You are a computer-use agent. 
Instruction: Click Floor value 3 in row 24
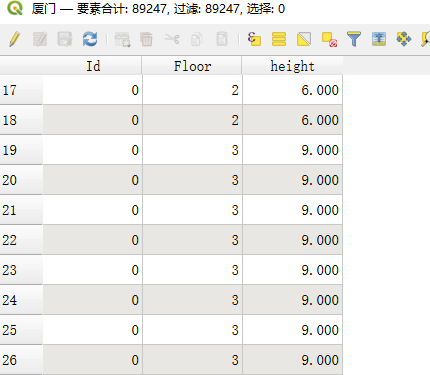click(193, 300)
